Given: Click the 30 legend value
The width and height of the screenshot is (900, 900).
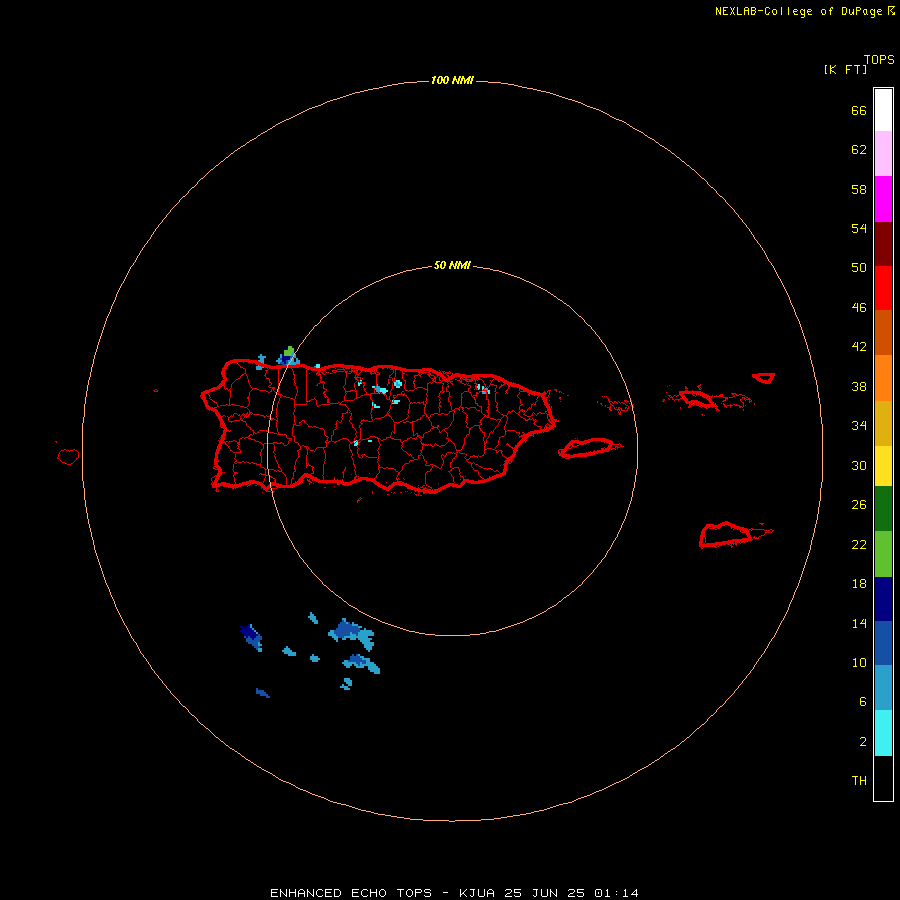Looking at the screenshot, I should (x=859, y=465).
